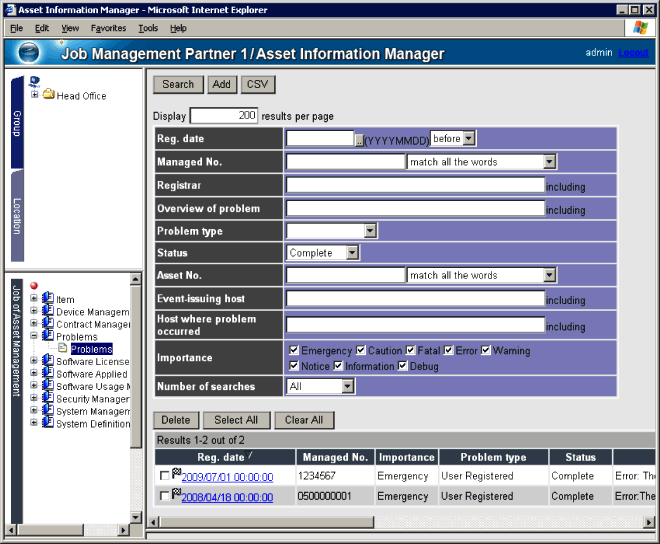Open the Tools menu

tap(148, 28)
